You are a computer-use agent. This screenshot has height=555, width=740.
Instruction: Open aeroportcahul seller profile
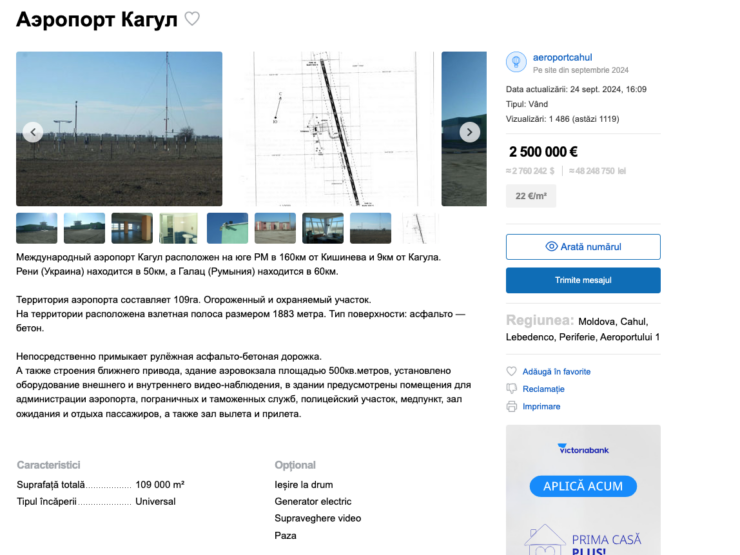(562, 57)
